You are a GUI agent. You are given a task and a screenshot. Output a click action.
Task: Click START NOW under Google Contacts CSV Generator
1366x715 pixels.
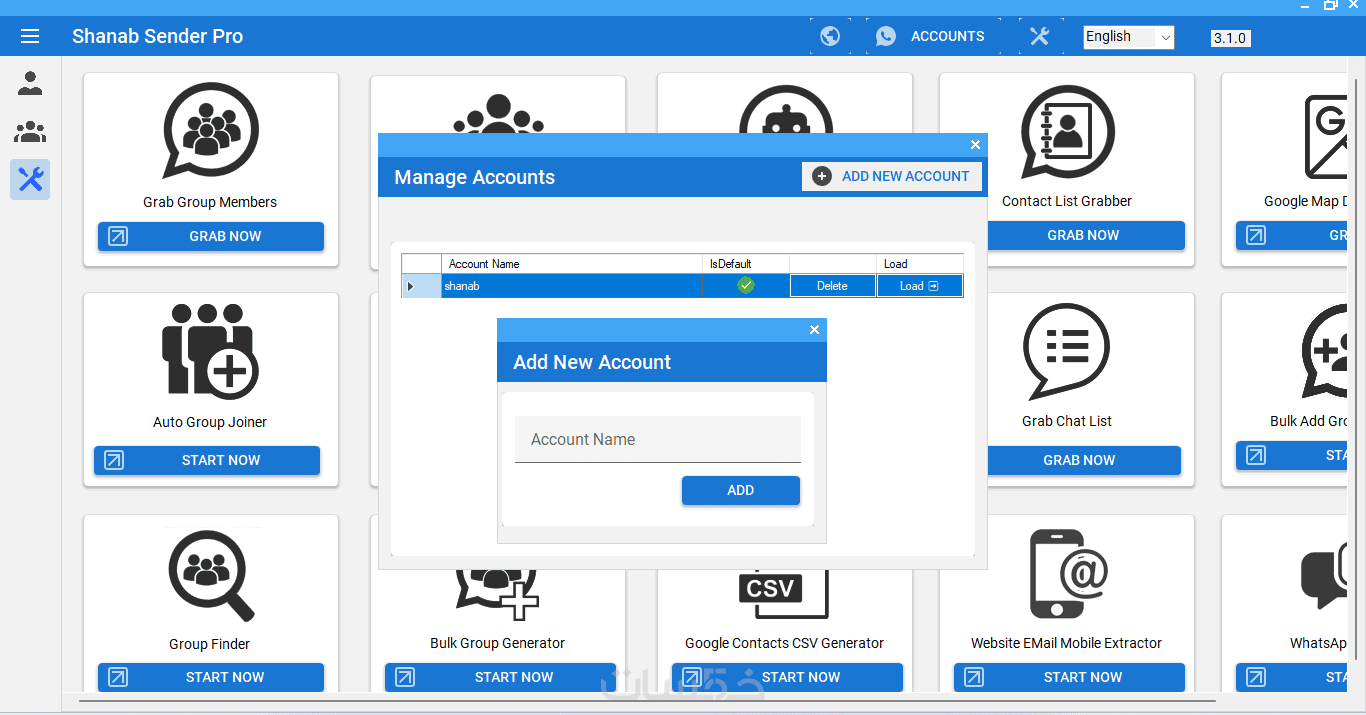787,677
